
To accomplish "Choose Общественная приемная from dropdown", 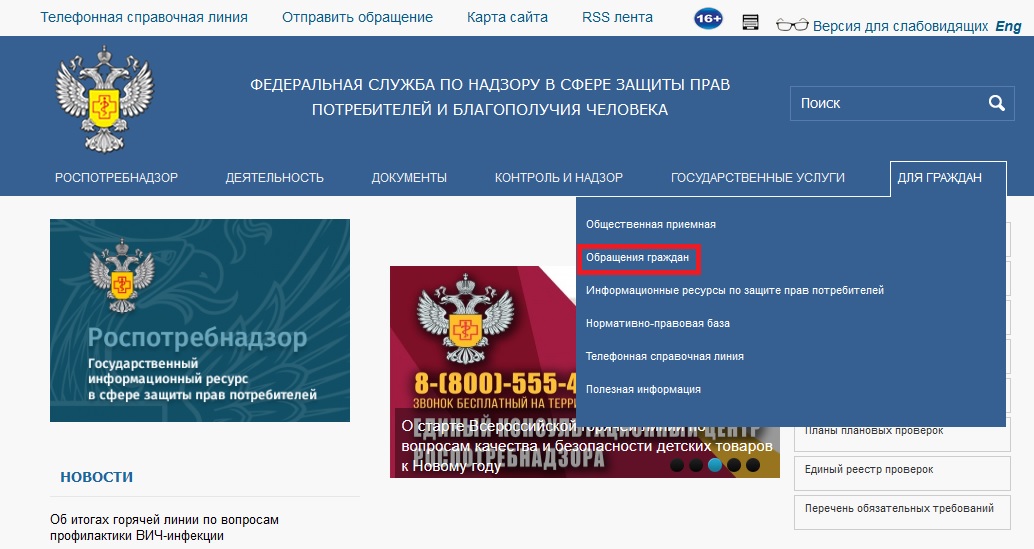I will point(651,224).
